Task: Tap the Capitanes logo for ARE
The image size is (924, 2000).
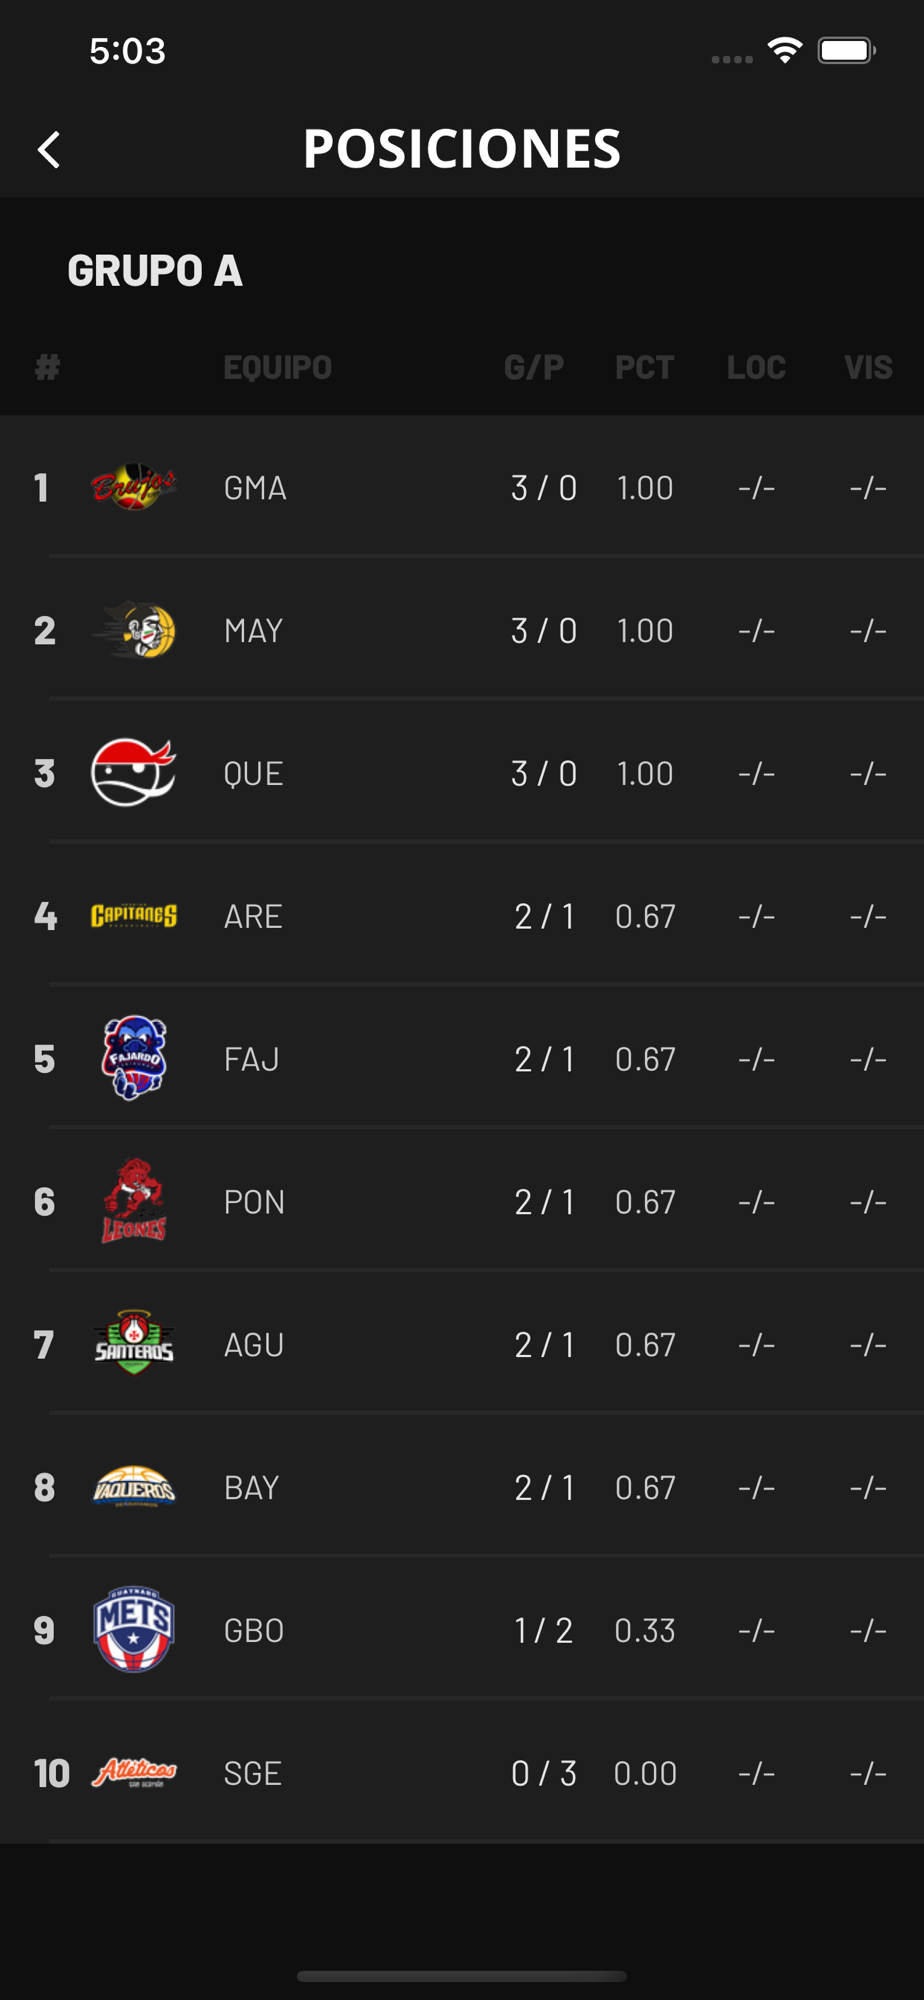Action: [x=133, y=916]
